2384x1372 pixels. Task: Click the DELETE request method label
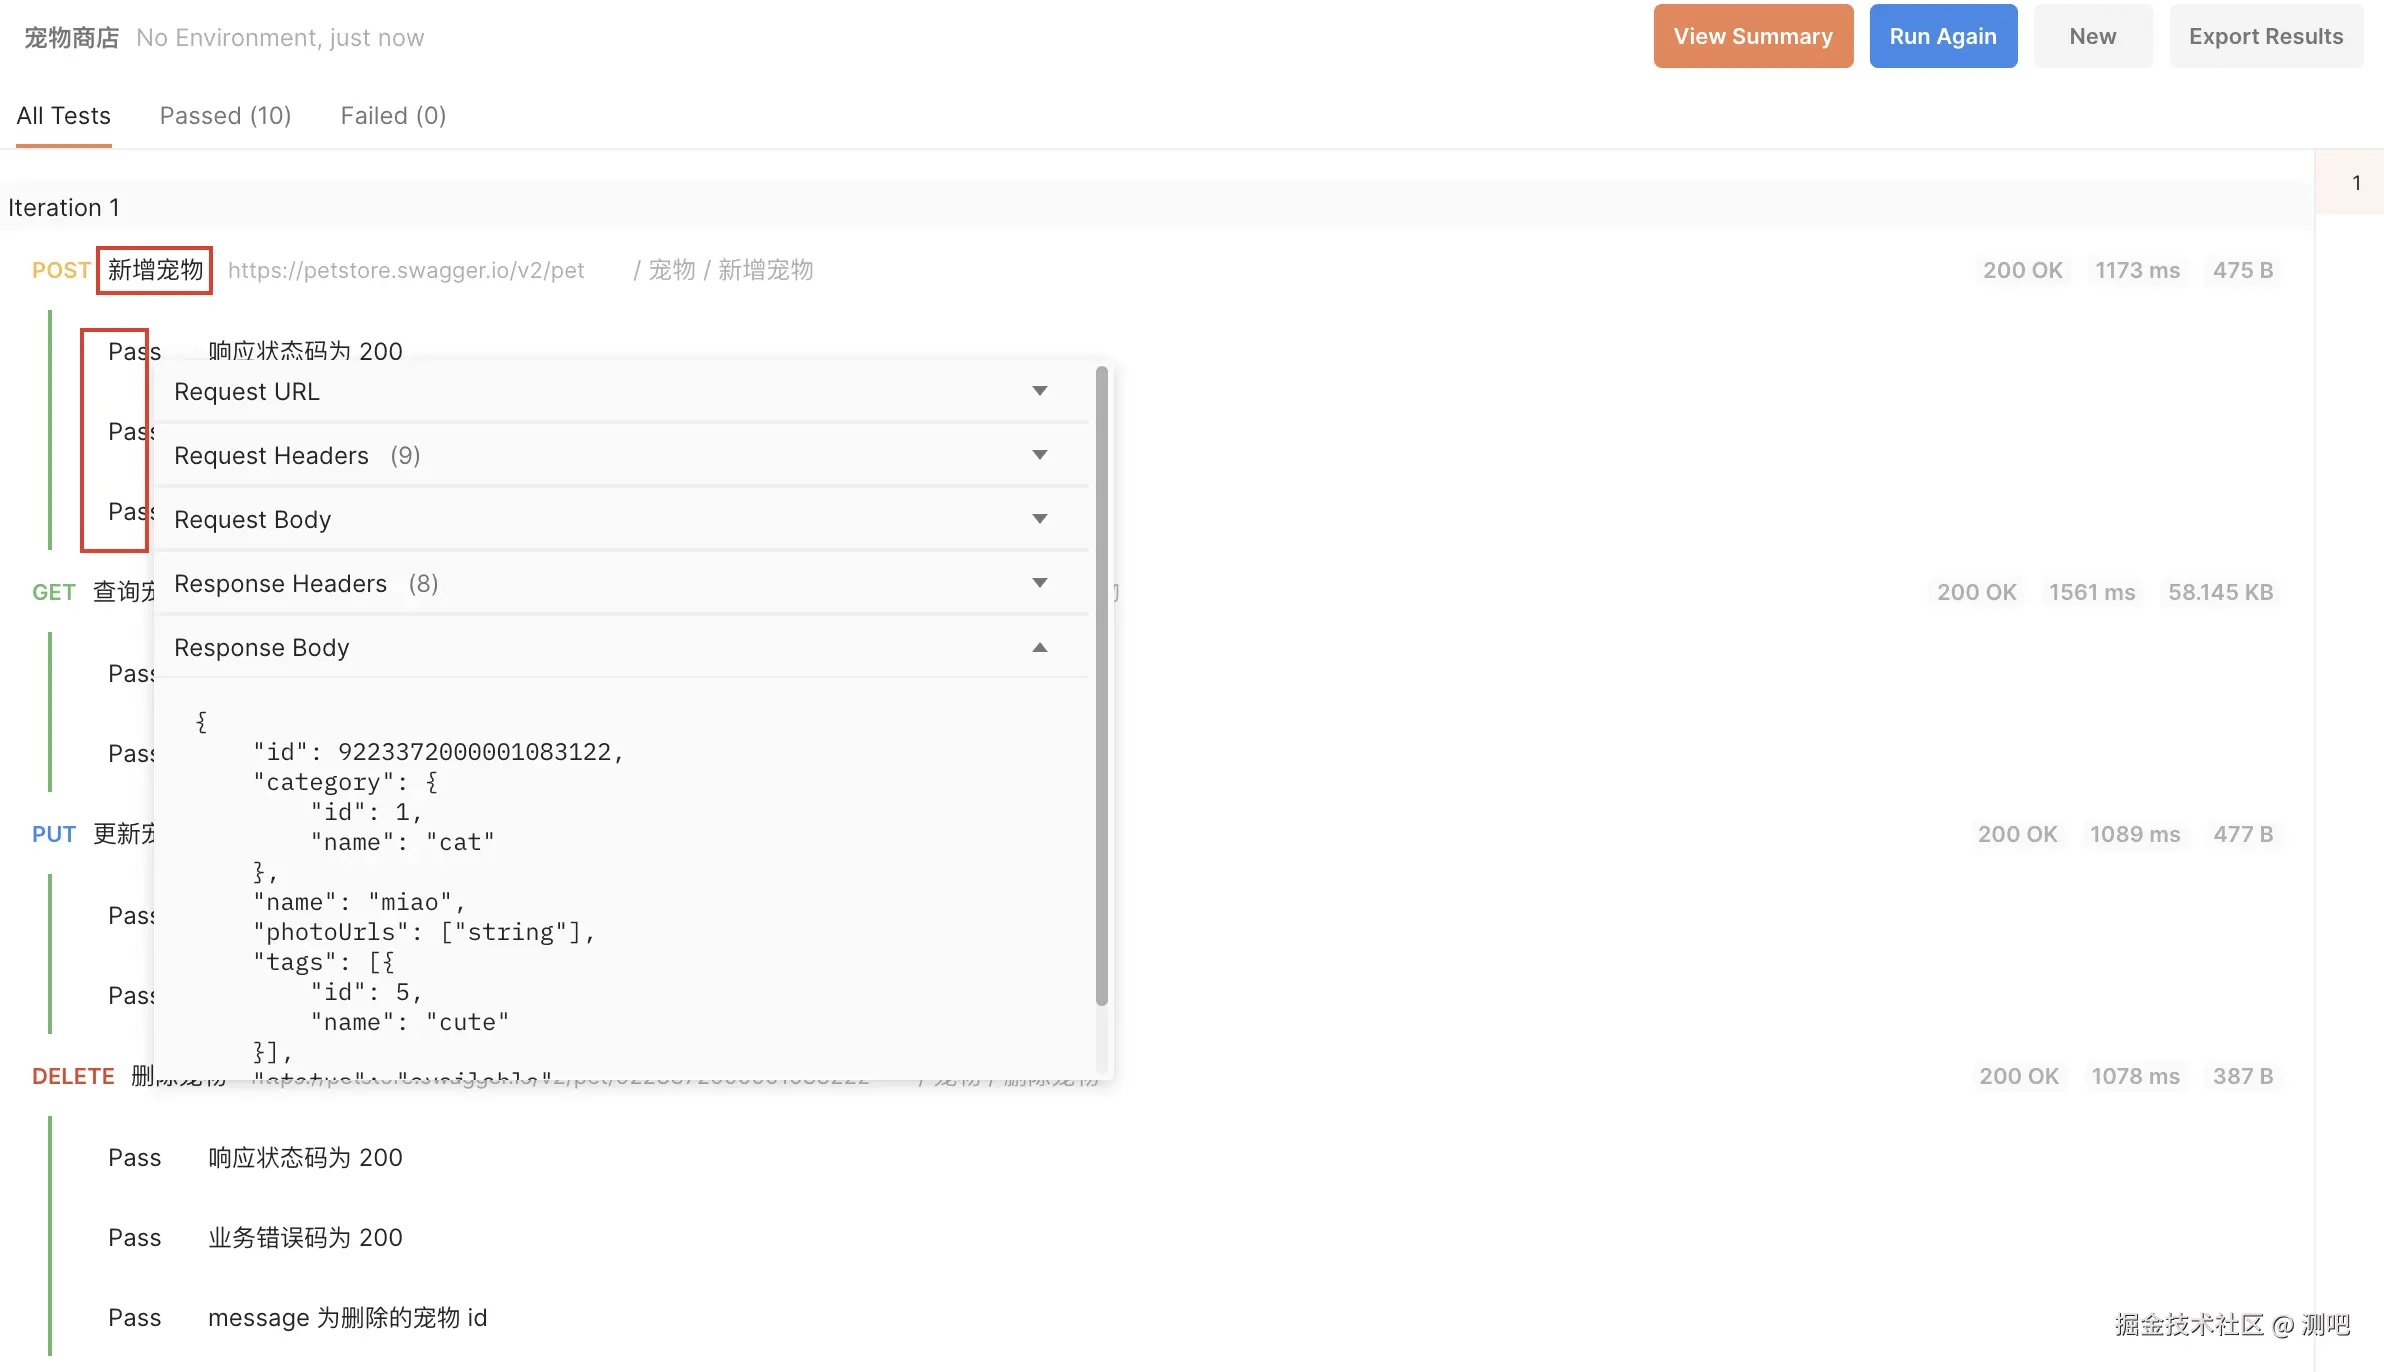[73, 1076]
